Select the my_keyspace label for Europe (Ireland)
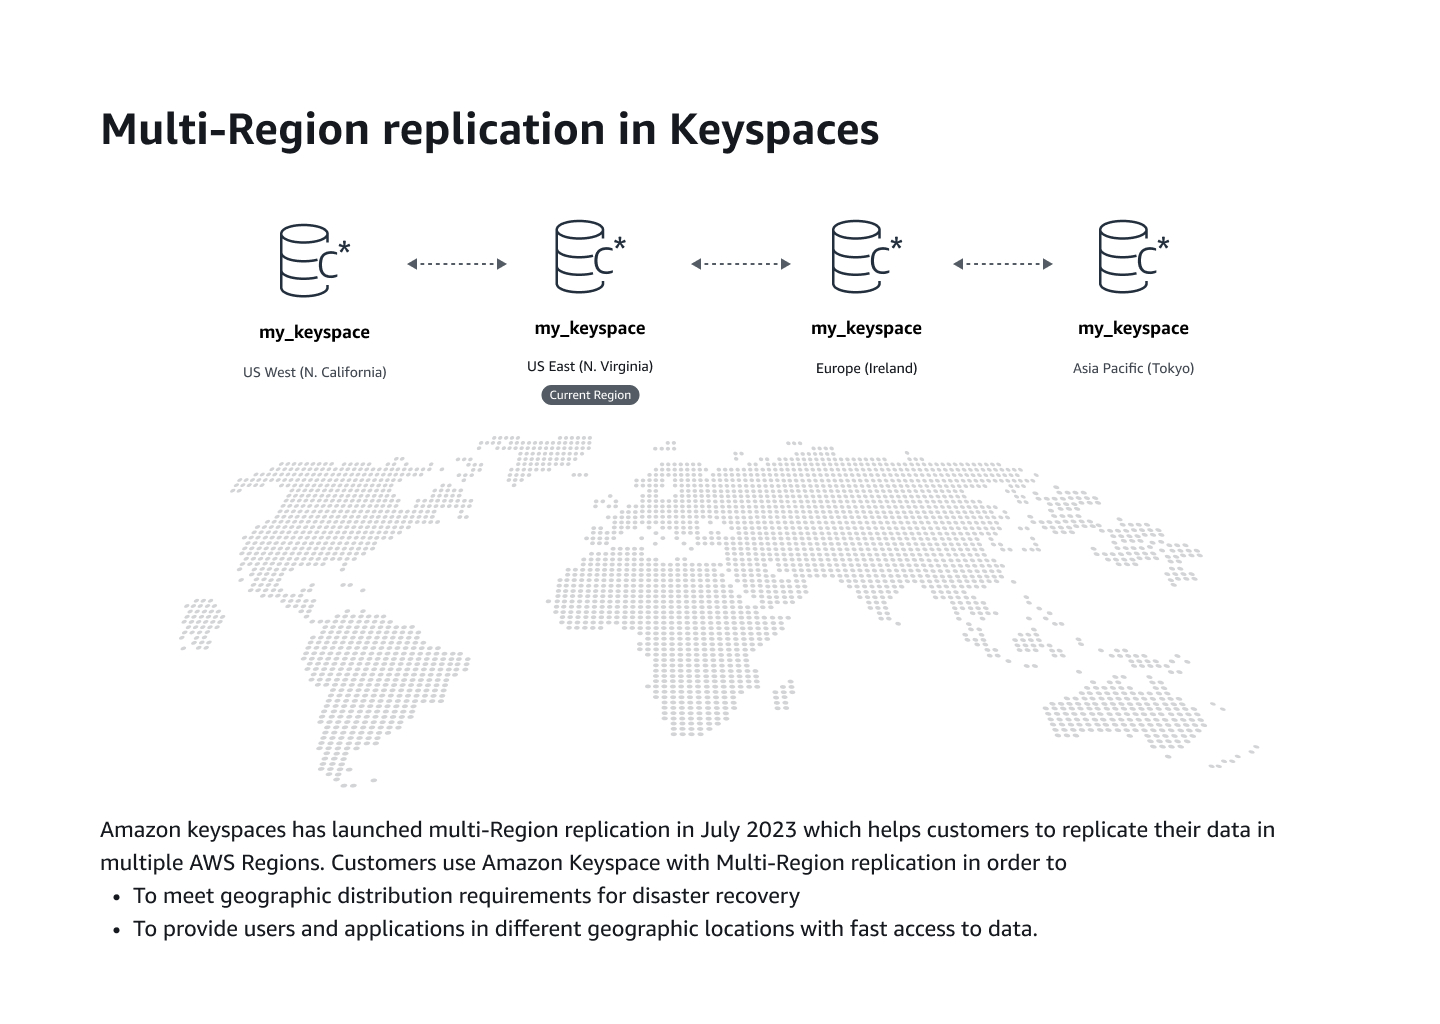The image size is (1440, 1024). tap(866, 327)
